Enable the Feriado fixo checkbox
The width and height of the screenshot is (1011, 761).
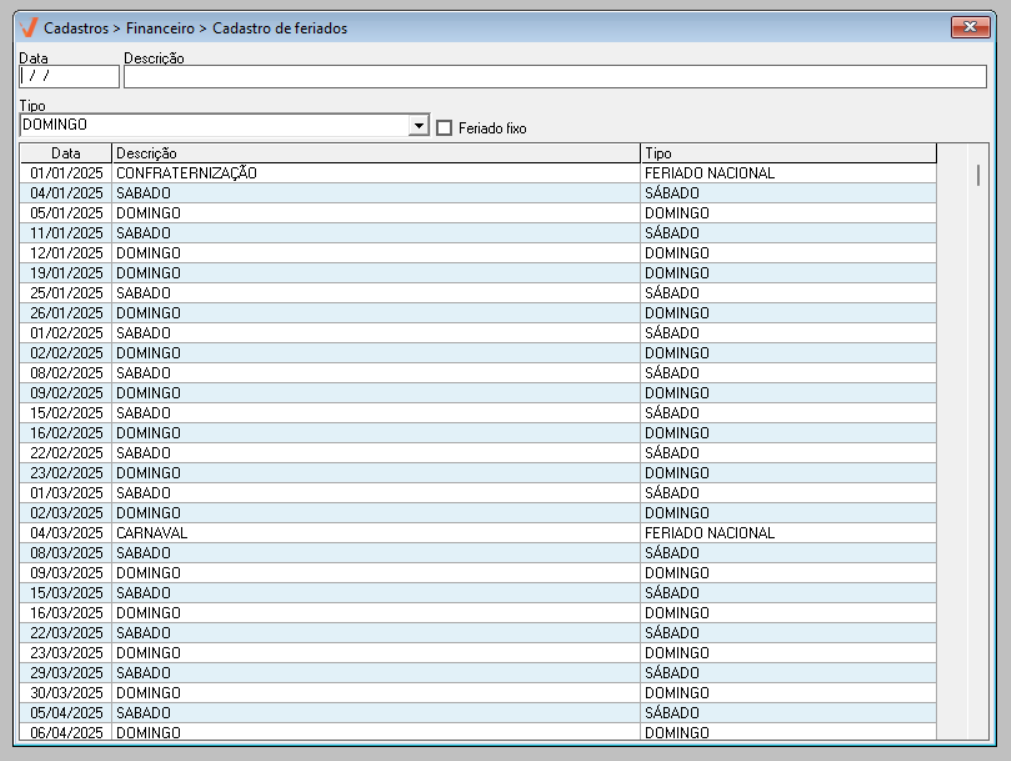tap(445, 128)
